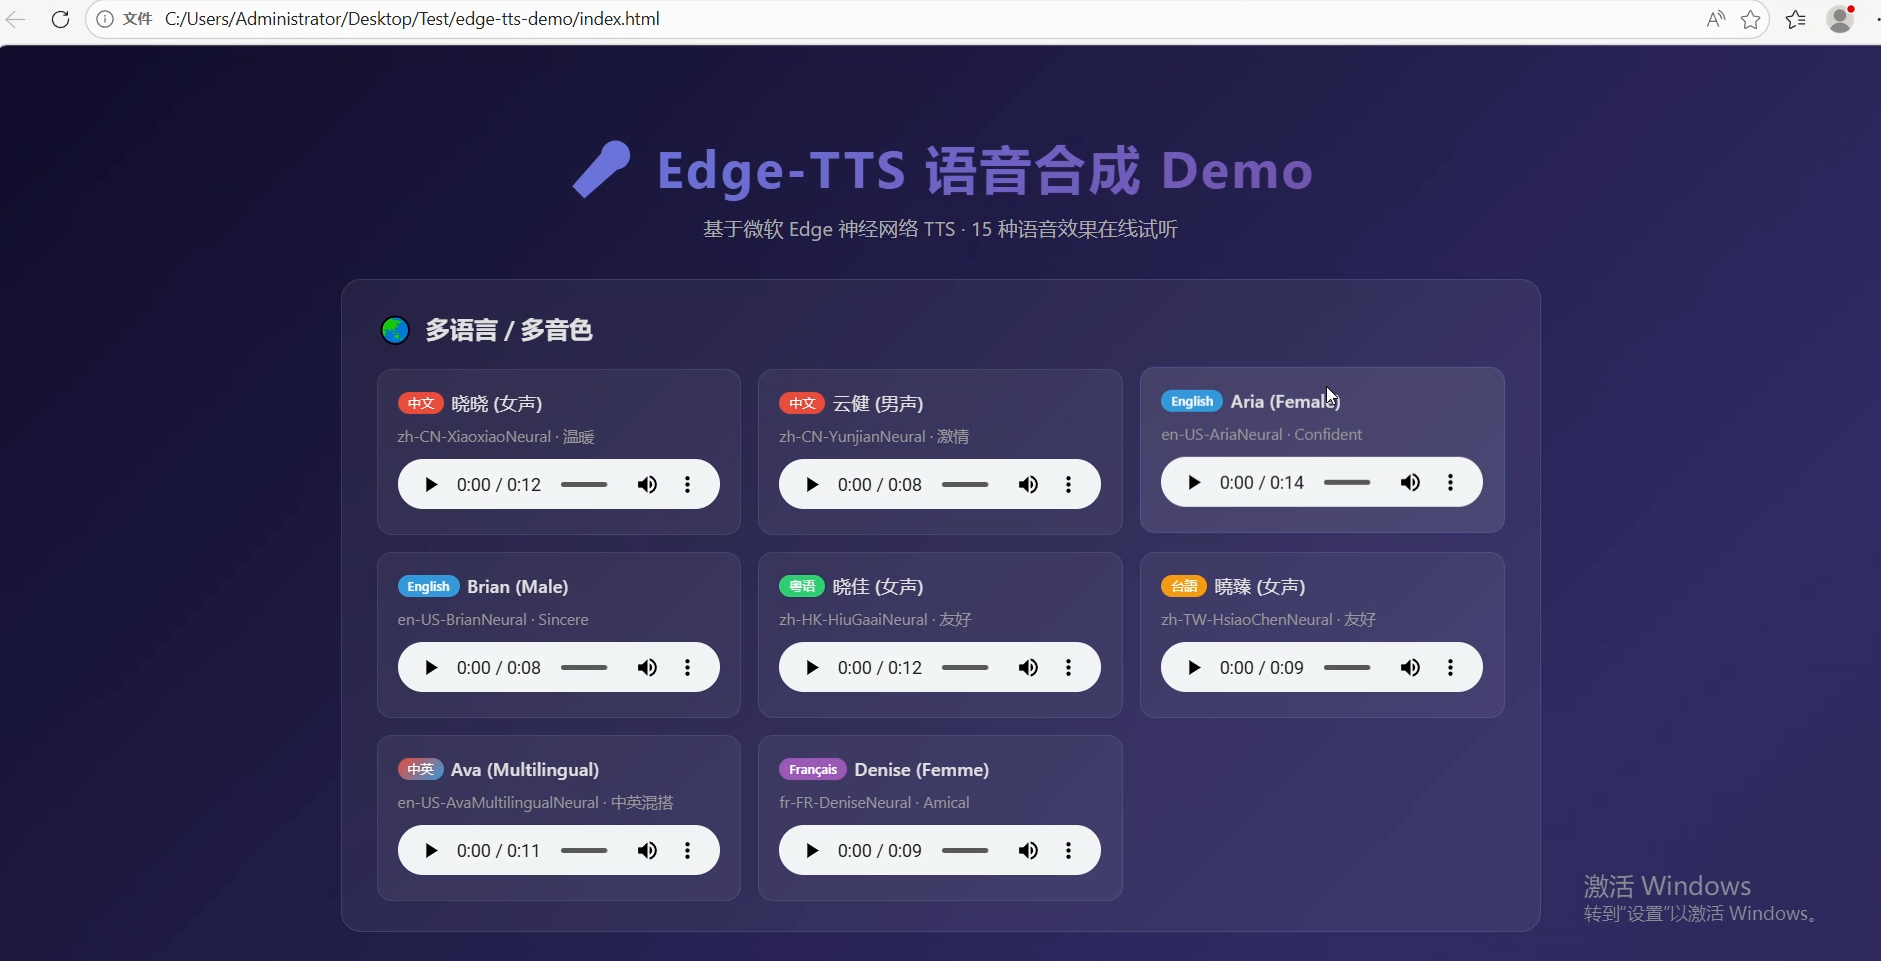Play the 云健 (男声) audio sample
The width and height of the screenshot is (1881, 961).
click(x=812, y=485)
